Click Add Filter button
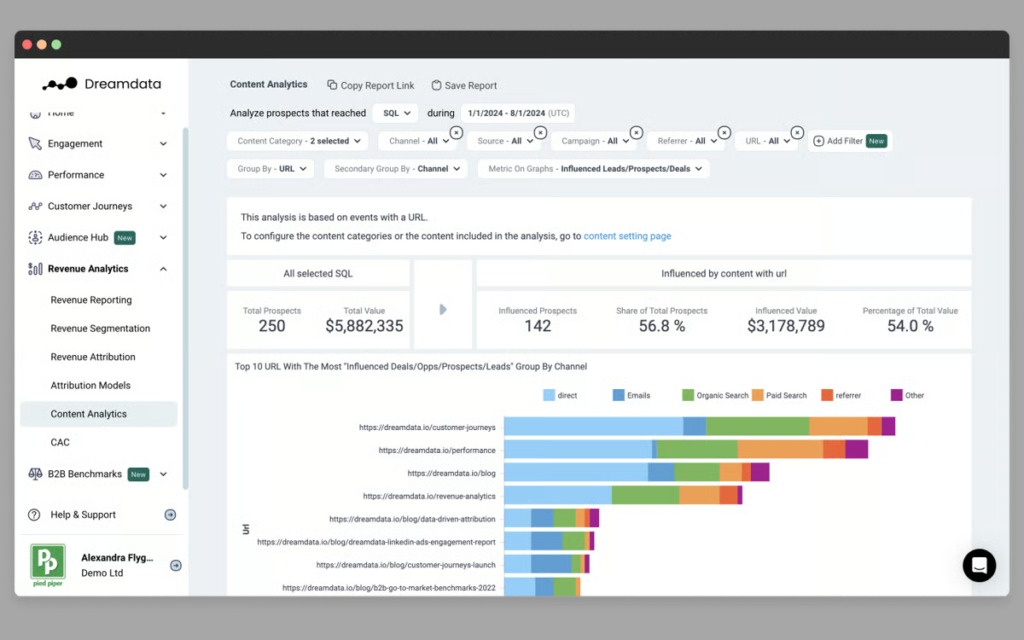 click(850, 141)
